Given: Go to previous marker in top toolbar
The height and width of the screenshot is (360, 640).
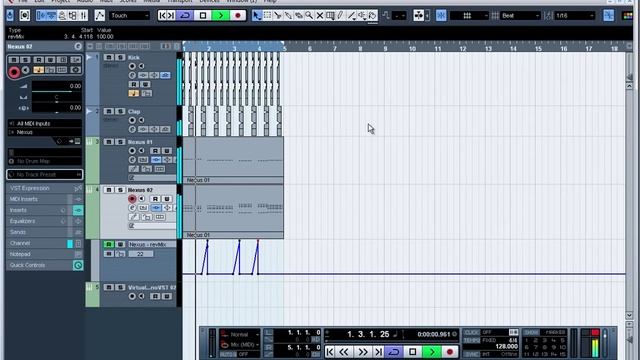Looking at the screenshot, I should point(162,16).
